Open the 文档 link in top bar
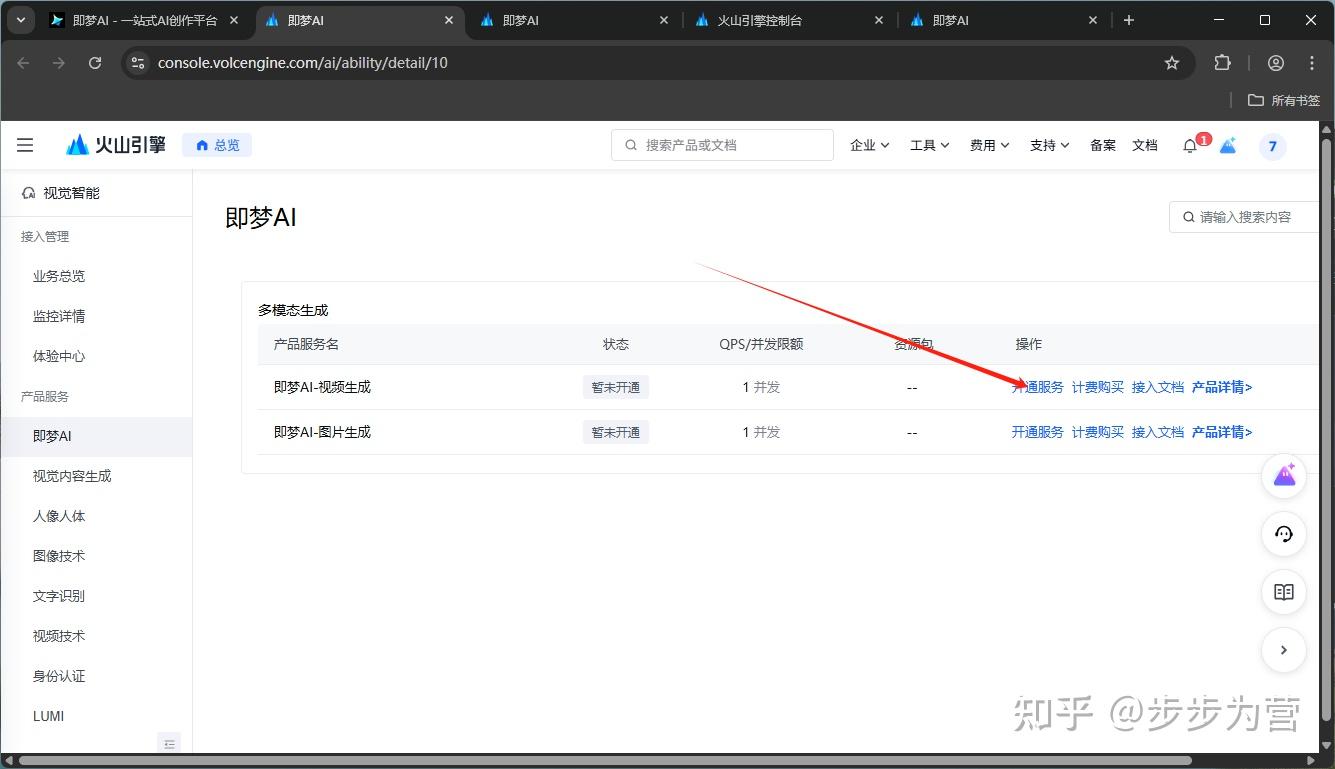Image resolution: width=1335 pixels, height=769 pixels. [1145, 145]
